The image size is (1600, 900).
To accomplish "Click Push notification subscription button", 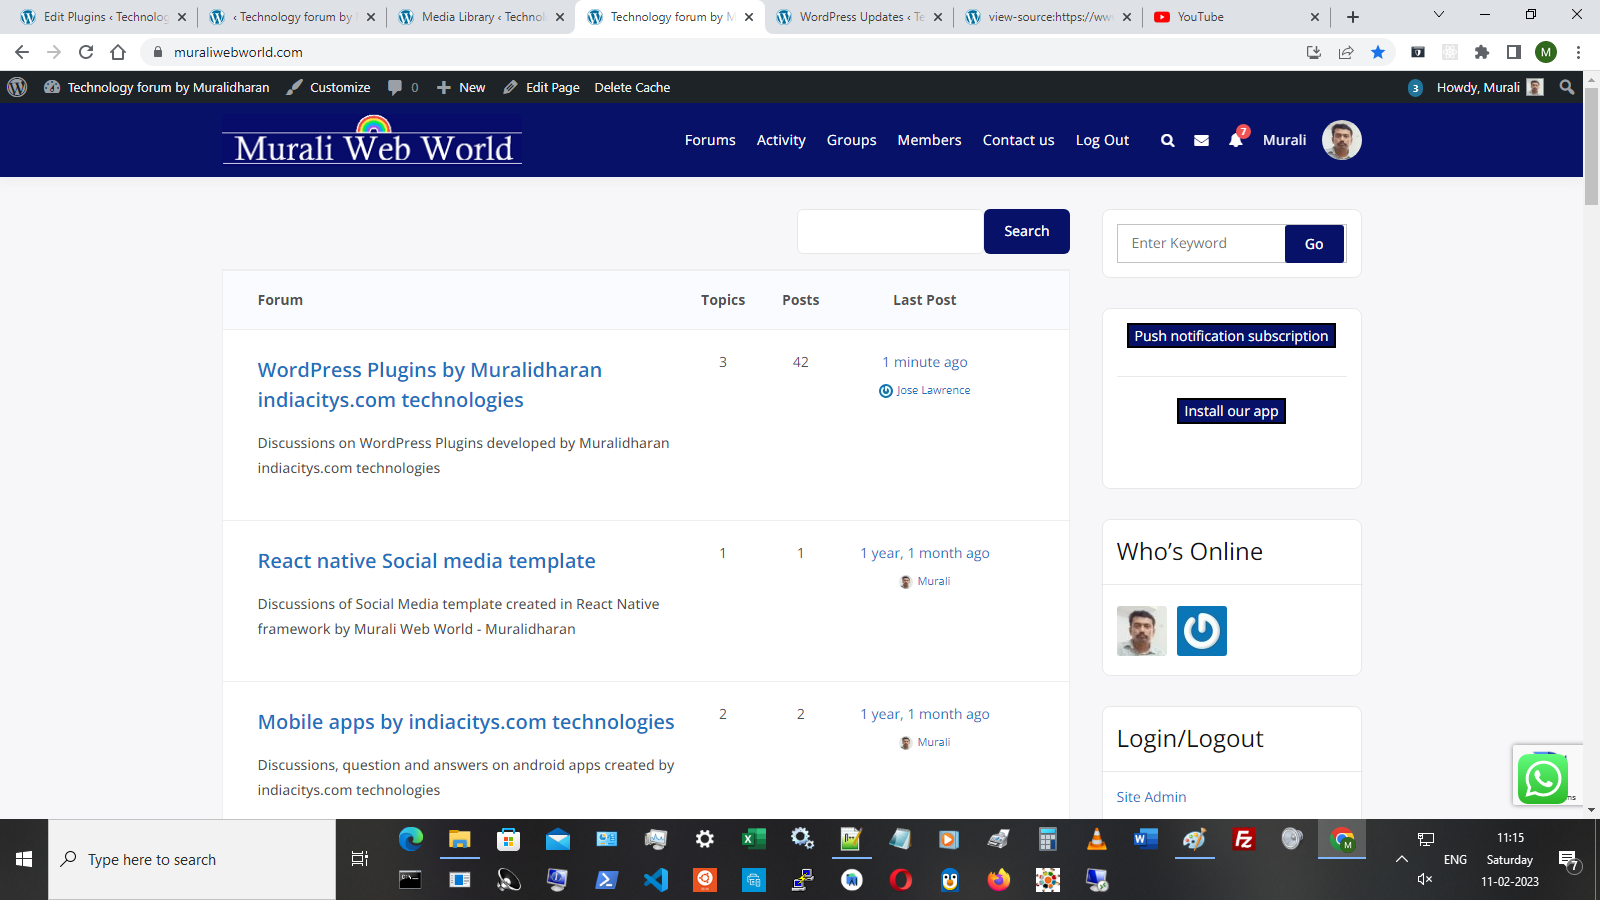I will (1231, 336).
